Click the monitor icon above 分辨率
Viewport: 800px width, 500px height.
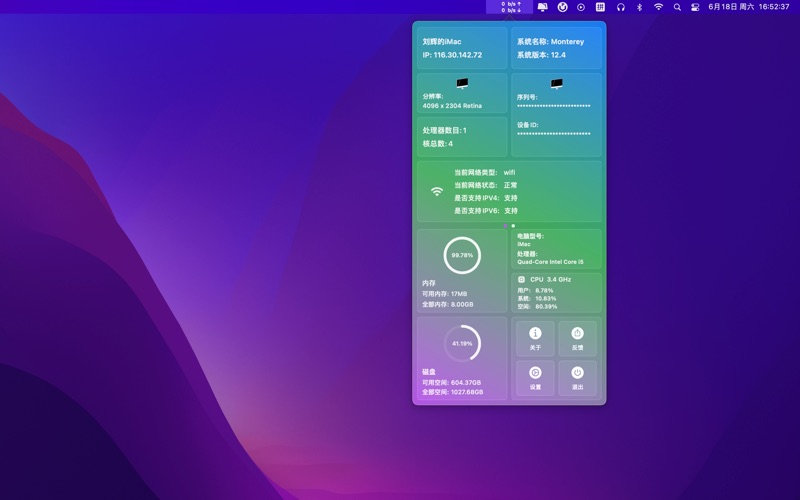(462, 84)
